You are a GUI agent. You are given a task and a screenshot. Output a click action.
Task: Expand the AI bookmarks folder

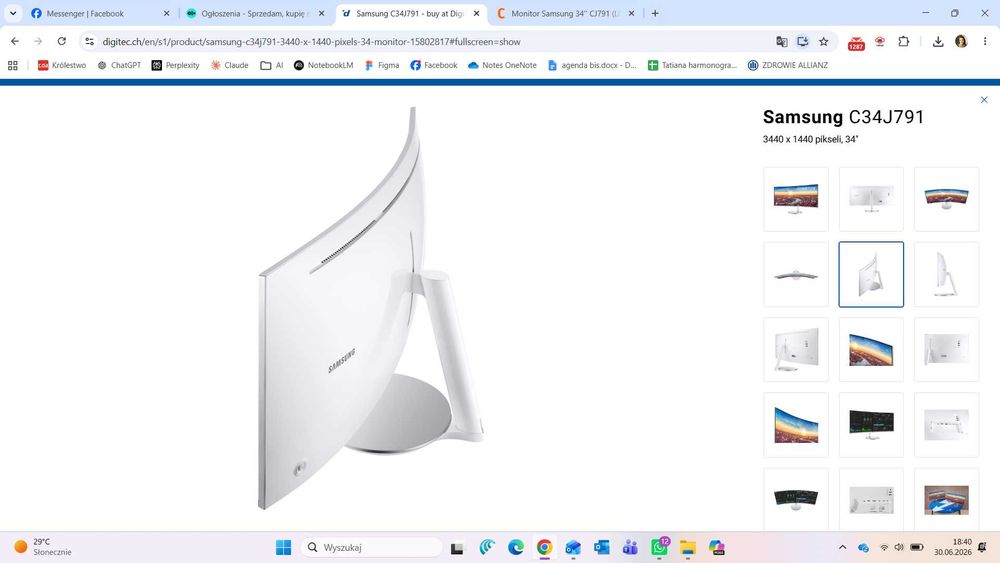pos(272,65)
